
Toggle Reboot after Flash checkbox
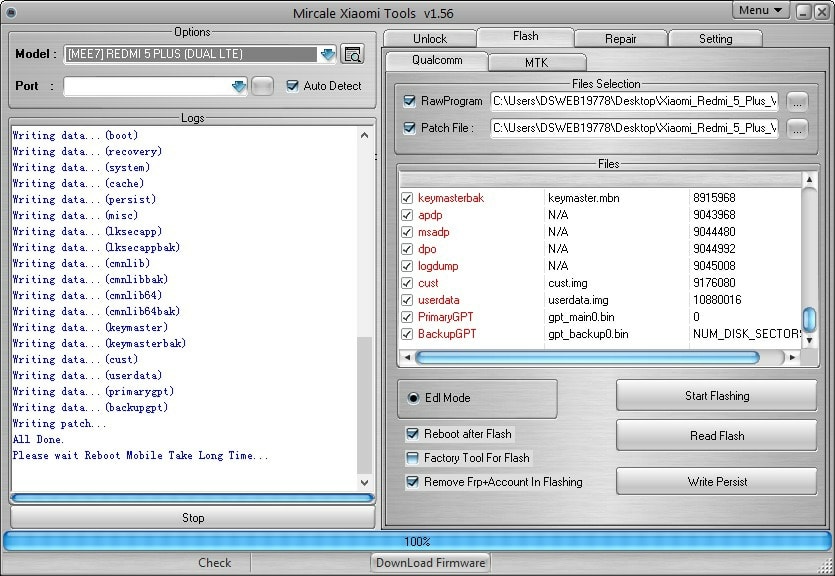412,434
